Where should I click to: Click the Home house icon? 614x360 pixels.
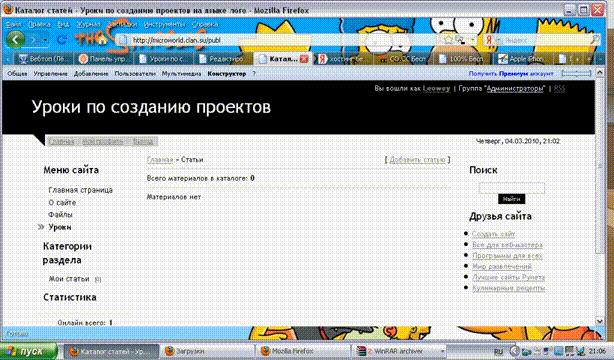(103, 39)
